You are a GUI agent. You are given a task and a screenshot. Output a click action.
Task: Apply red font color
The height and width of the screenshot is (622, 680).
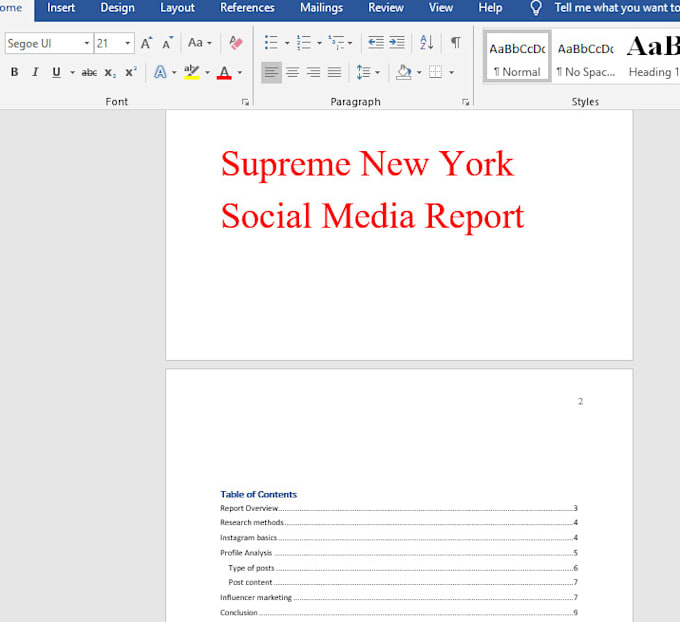(224, 72)
